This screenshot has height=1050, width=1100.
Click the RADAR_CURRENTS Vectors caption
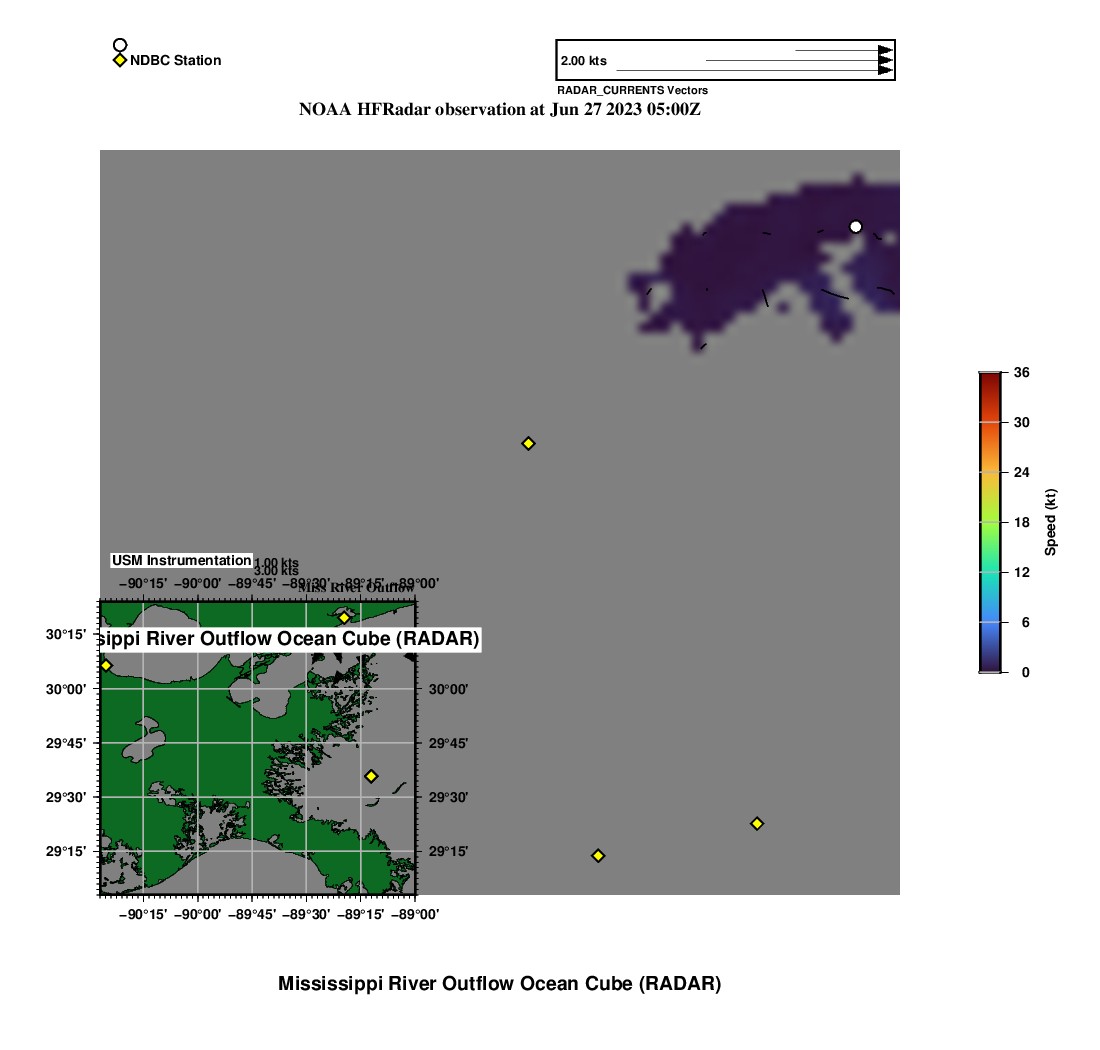(x=632, y=90)
